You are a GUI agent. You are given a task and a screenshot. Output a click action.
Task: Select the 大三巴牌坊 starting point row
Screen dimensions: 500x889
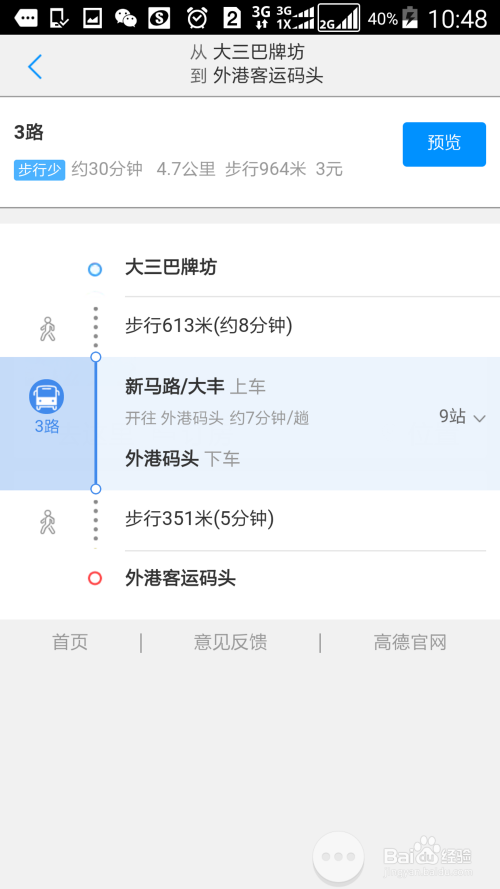[x=250, y=267]
